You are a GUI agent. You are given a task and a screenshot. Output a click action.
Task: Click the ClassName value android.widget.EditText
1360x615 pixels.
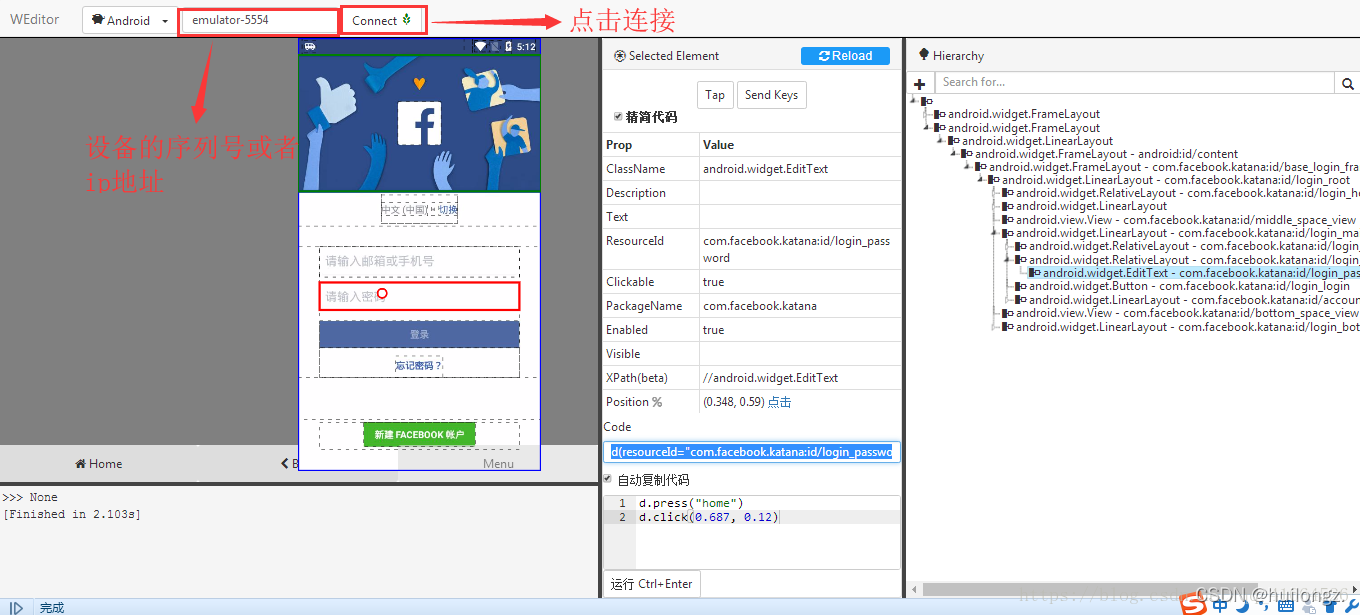click(x=766, y=169)
